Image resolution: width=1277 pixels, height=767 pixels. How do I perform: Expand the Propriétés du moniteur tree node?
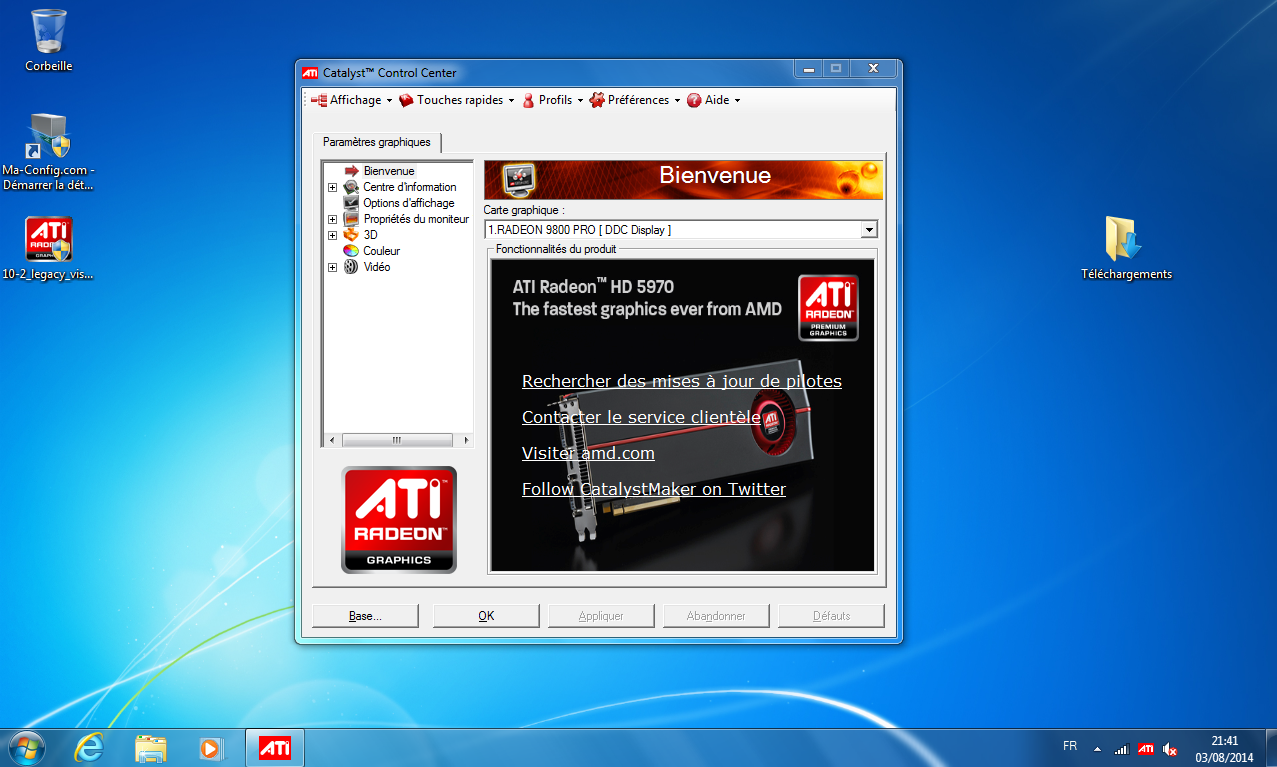click(332, 219)
